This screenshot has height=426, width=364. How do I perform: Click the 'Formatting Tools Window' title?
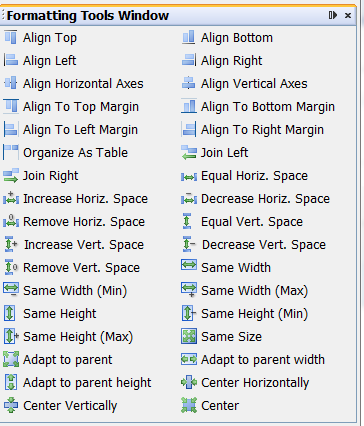88,16
